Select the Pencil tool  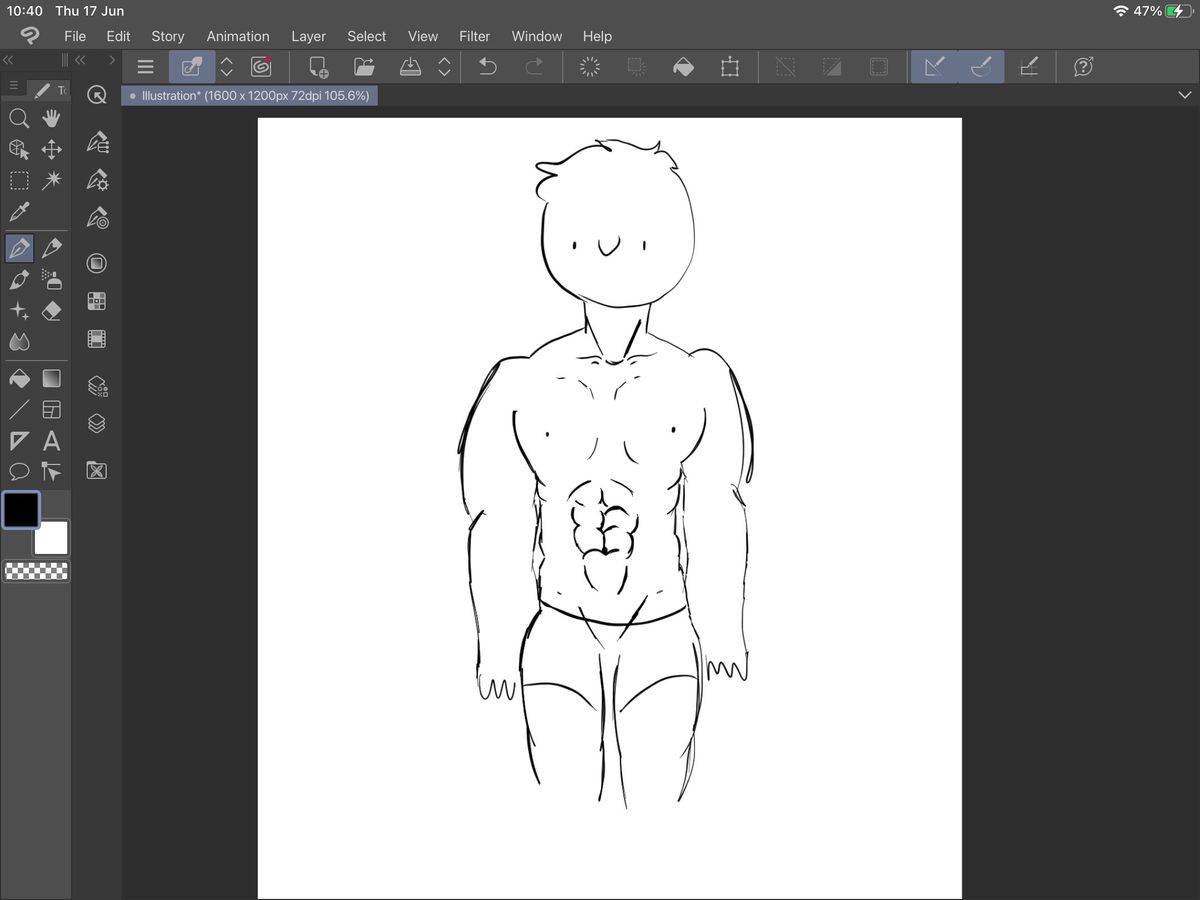point(51,248)
